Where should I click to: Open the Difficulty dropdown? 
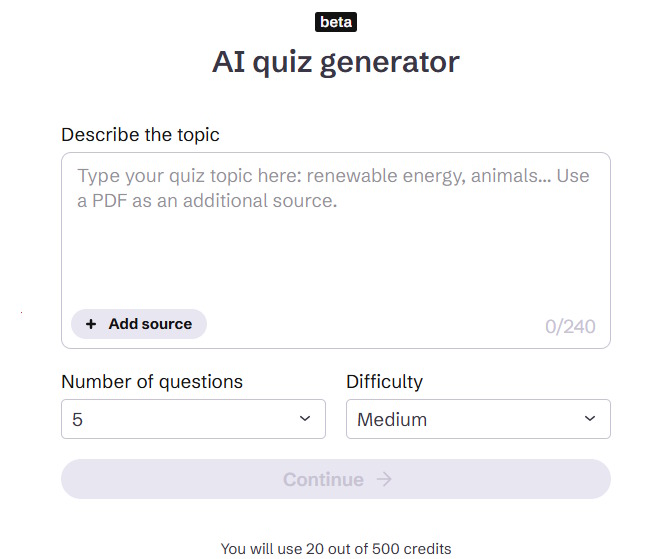tap(478, 419)
